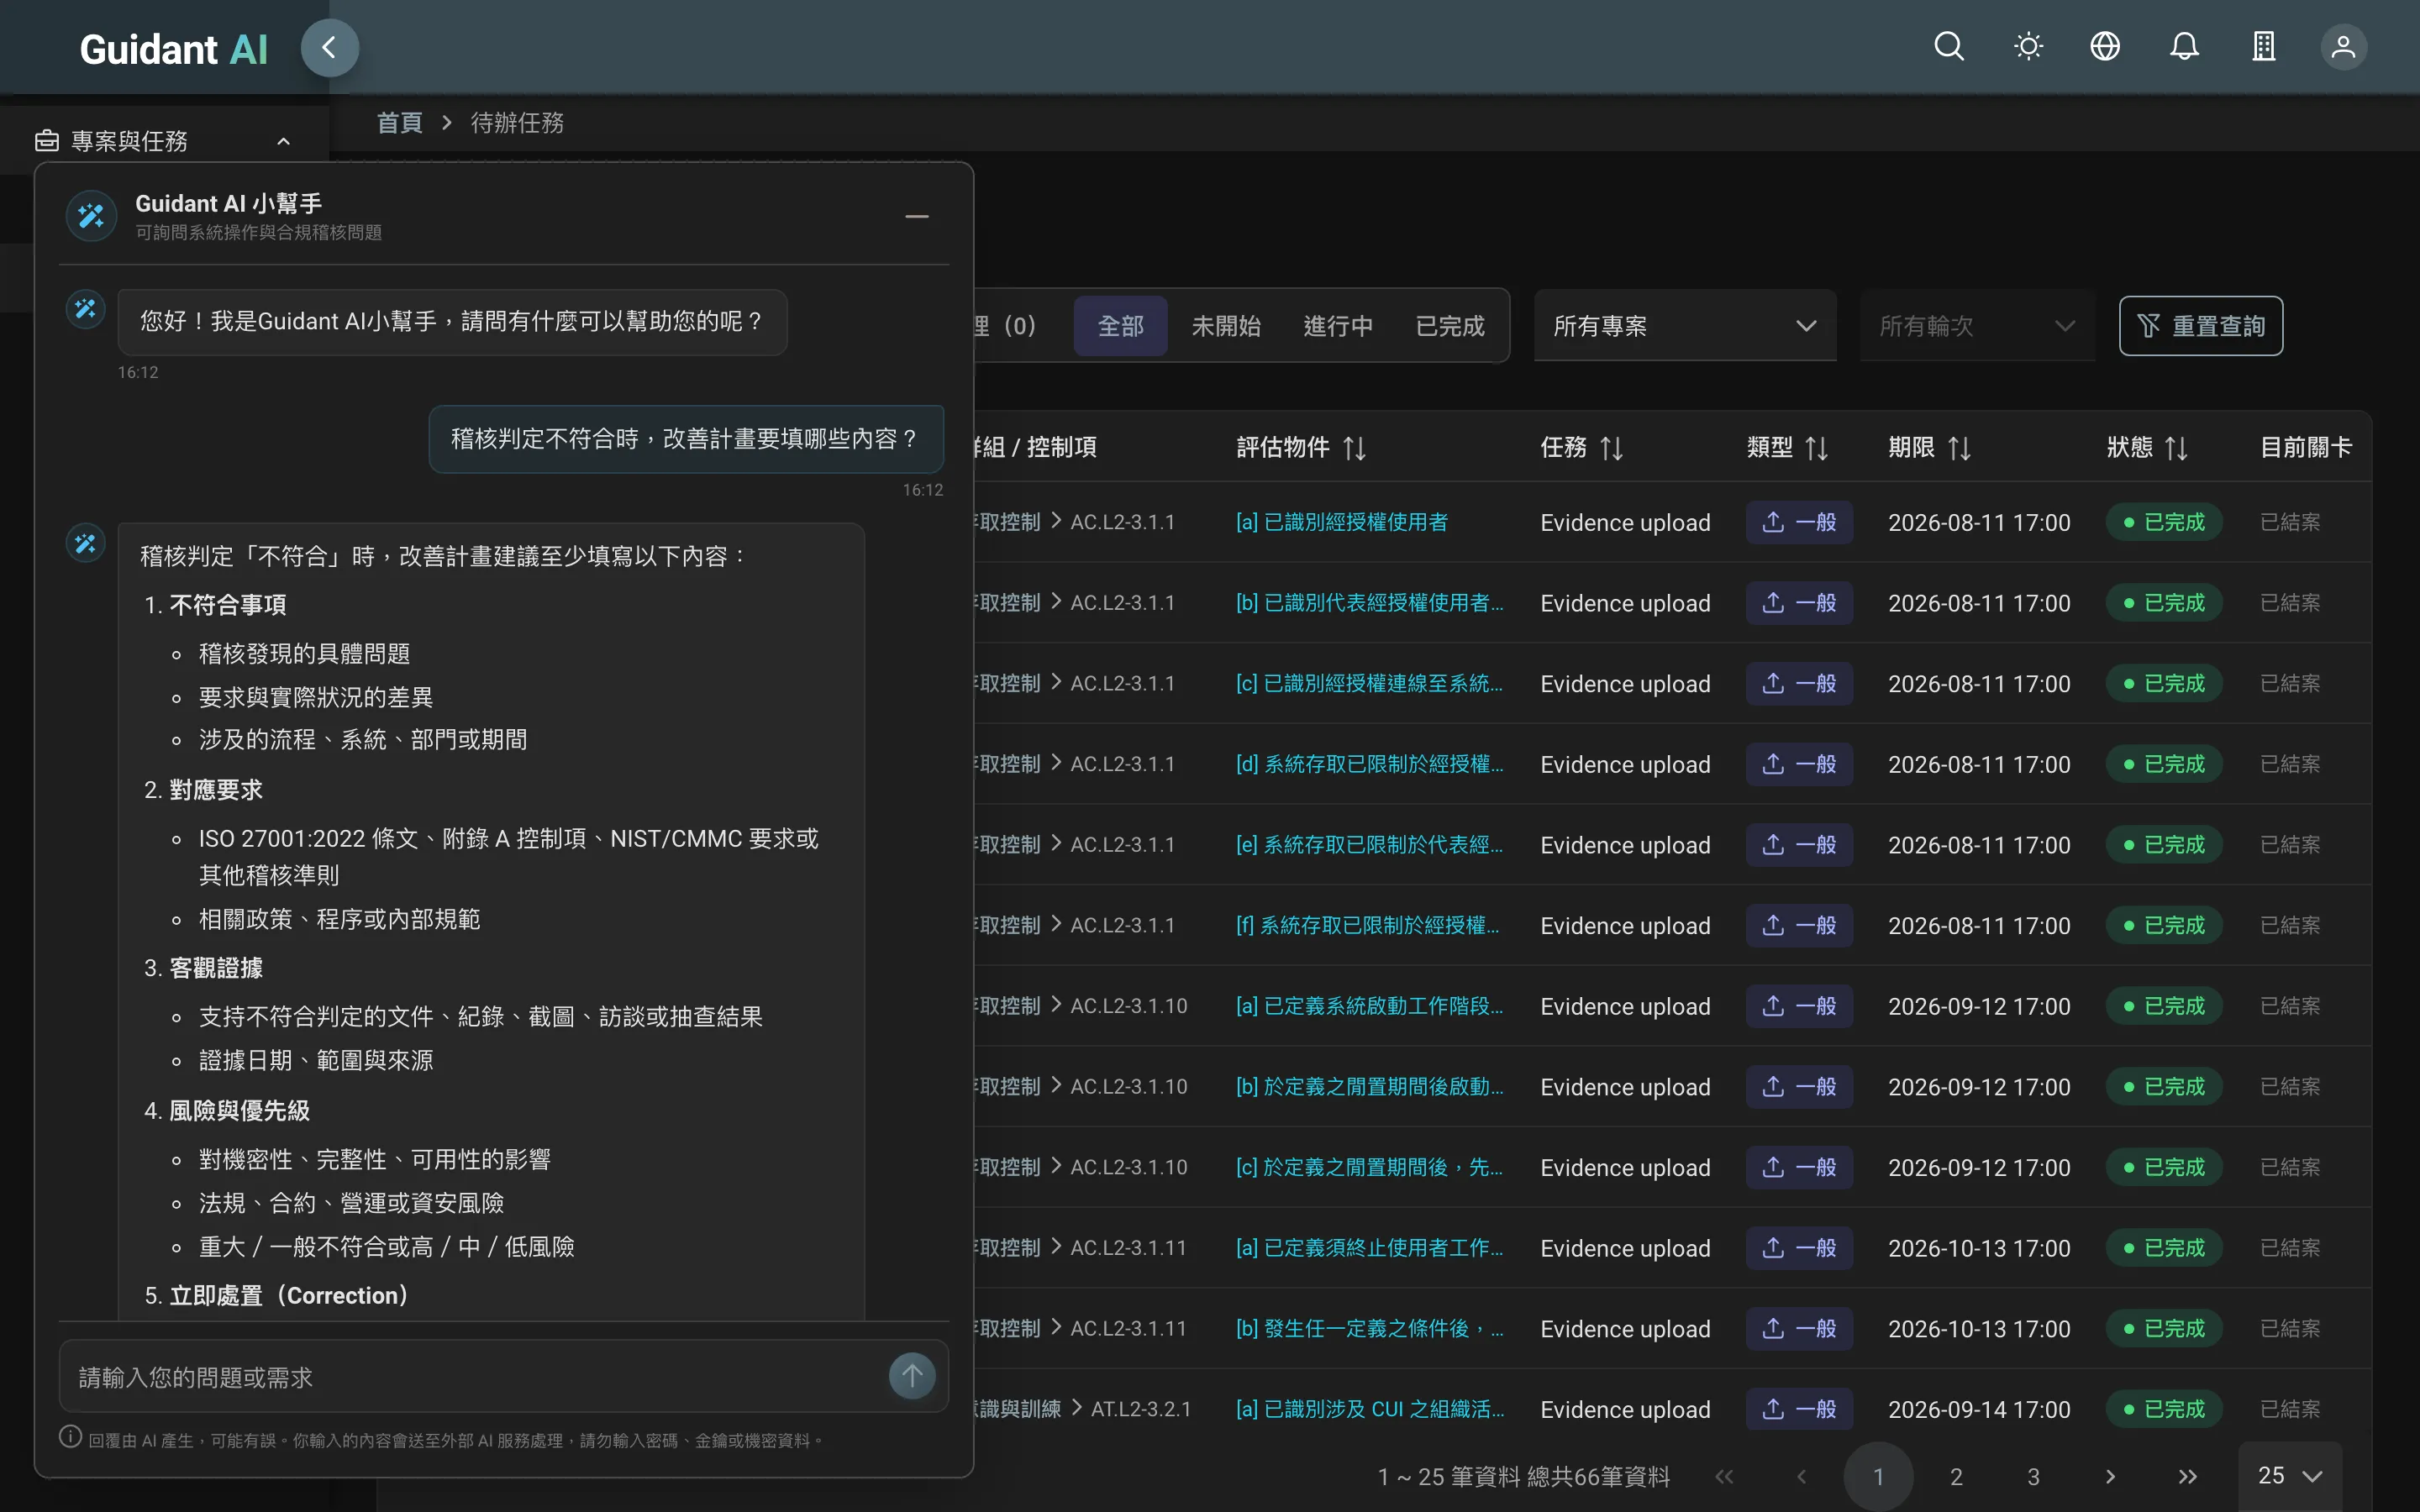Open link [b] 發生任一定義之條件後

pos(1370,1328)
